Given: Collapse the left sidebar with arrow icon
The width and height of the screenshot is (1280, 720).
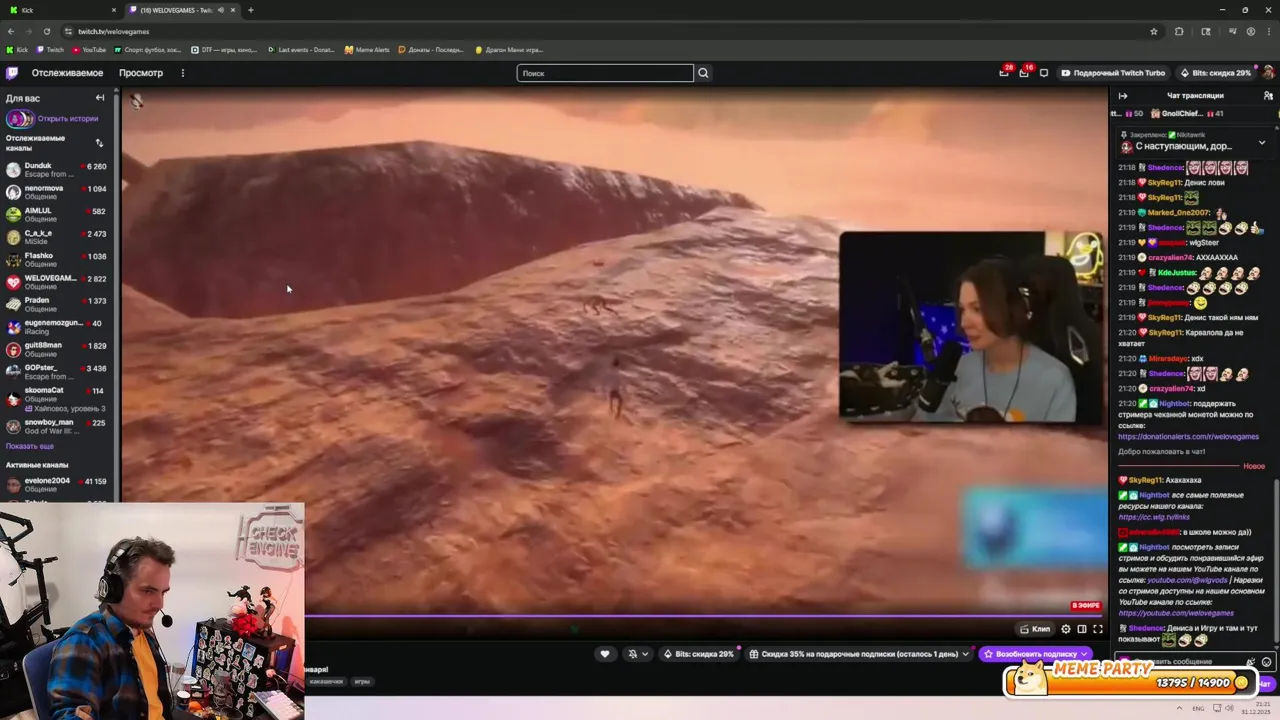Looking at the screenshot, I should coord(100,98).
